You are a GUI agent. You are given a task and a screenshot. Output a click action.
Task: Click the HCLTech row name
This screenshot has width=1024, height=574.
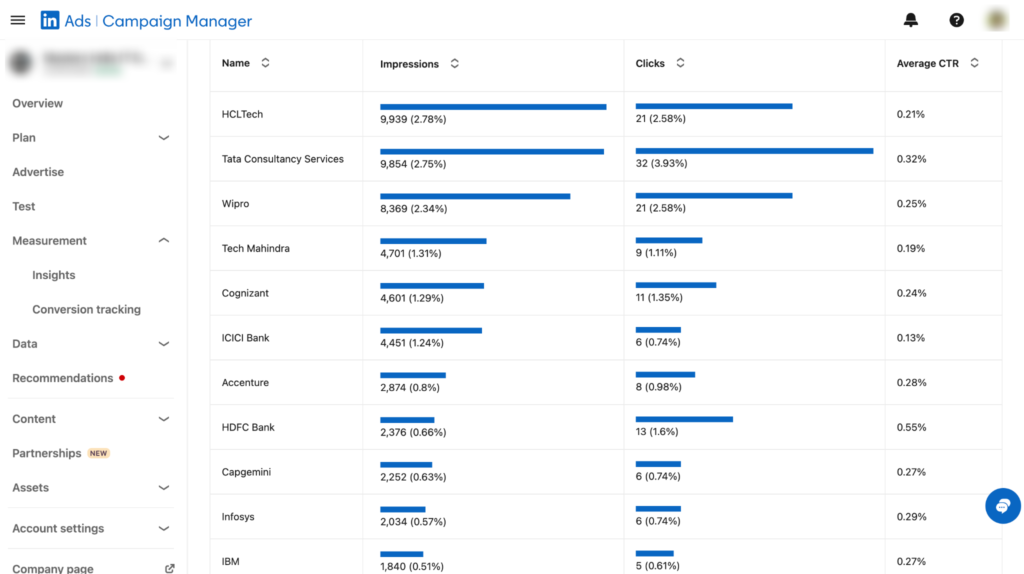point(242,114)
